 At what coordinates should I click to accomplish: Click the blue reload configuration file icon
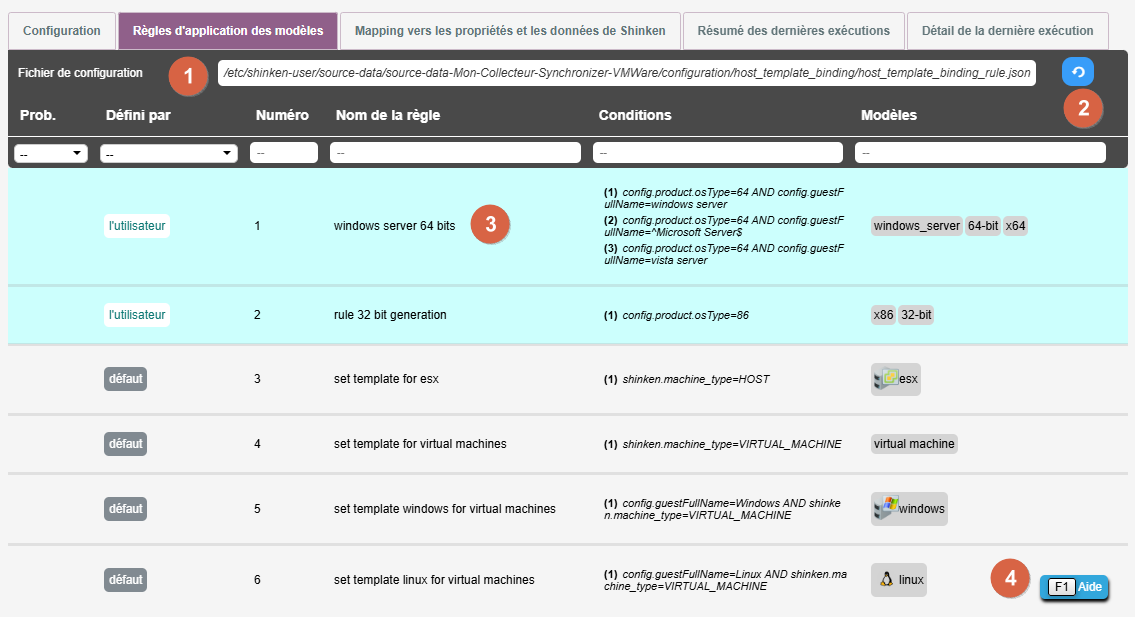1077,72
